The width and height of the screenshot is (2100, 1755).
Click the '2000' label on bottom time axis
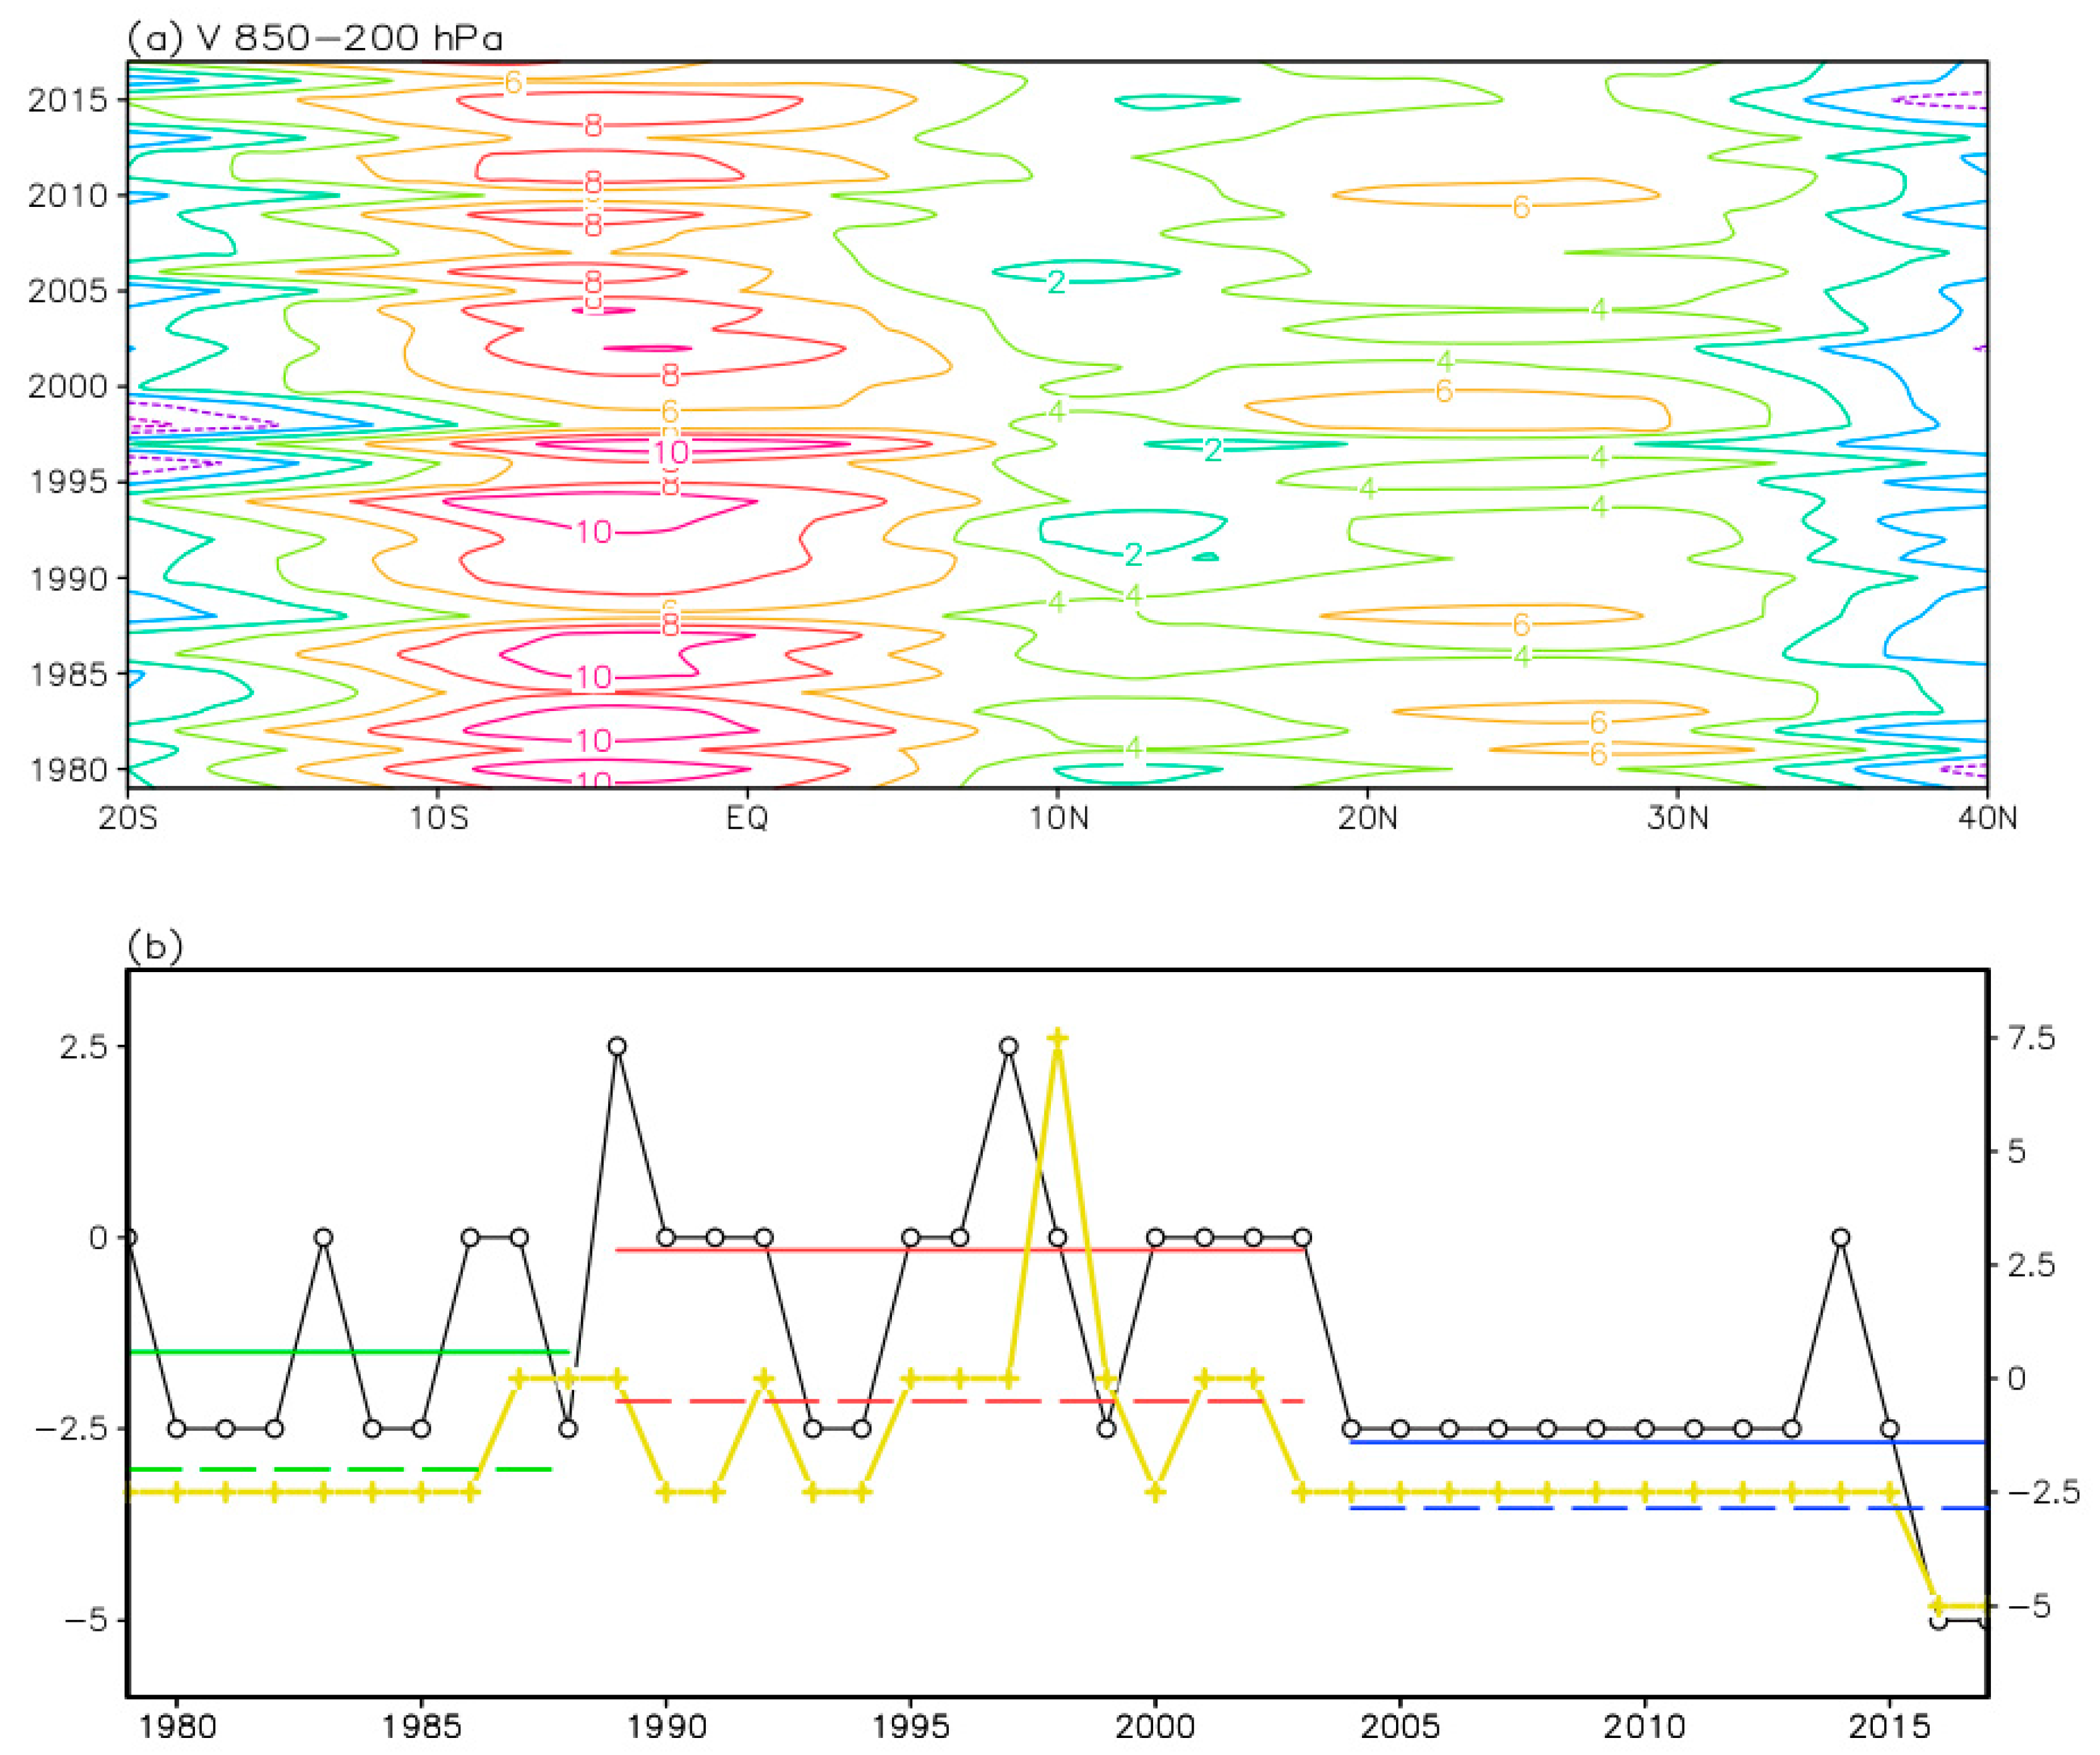coord(1155,1725)
